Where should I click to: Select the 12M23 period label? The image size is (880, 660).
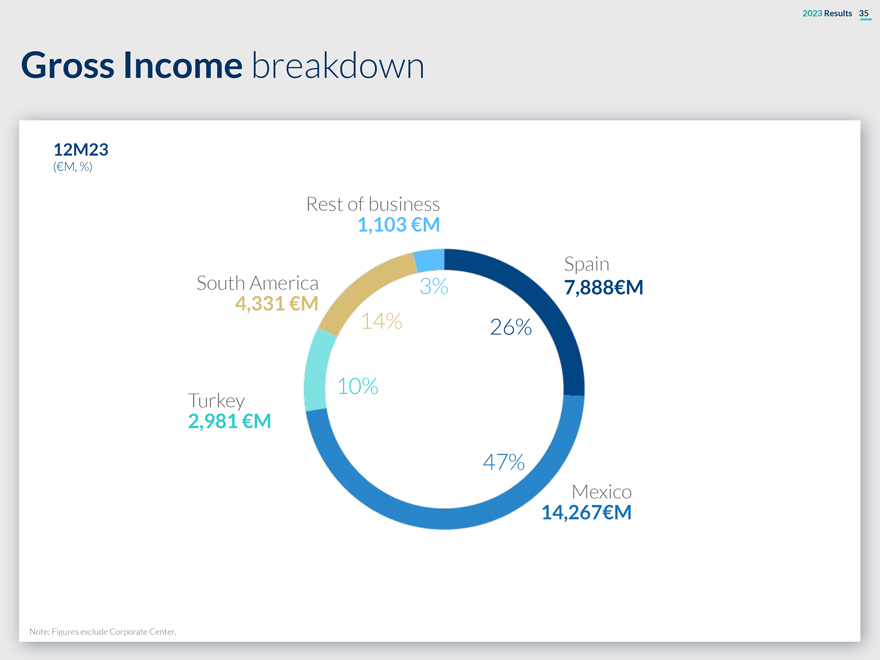click(80, 150)
